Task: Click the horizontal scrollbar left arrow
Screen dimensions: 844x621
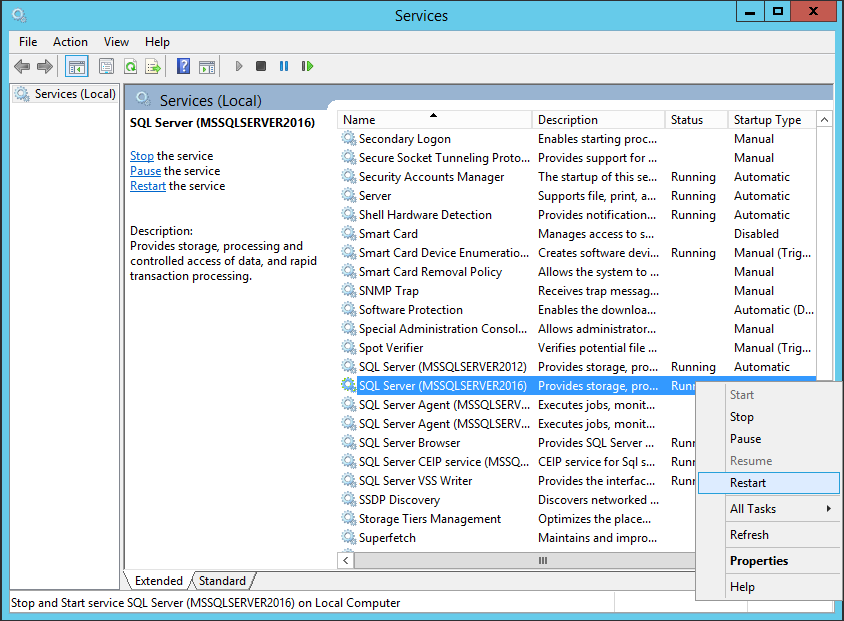Action: (x=346, y=561)
